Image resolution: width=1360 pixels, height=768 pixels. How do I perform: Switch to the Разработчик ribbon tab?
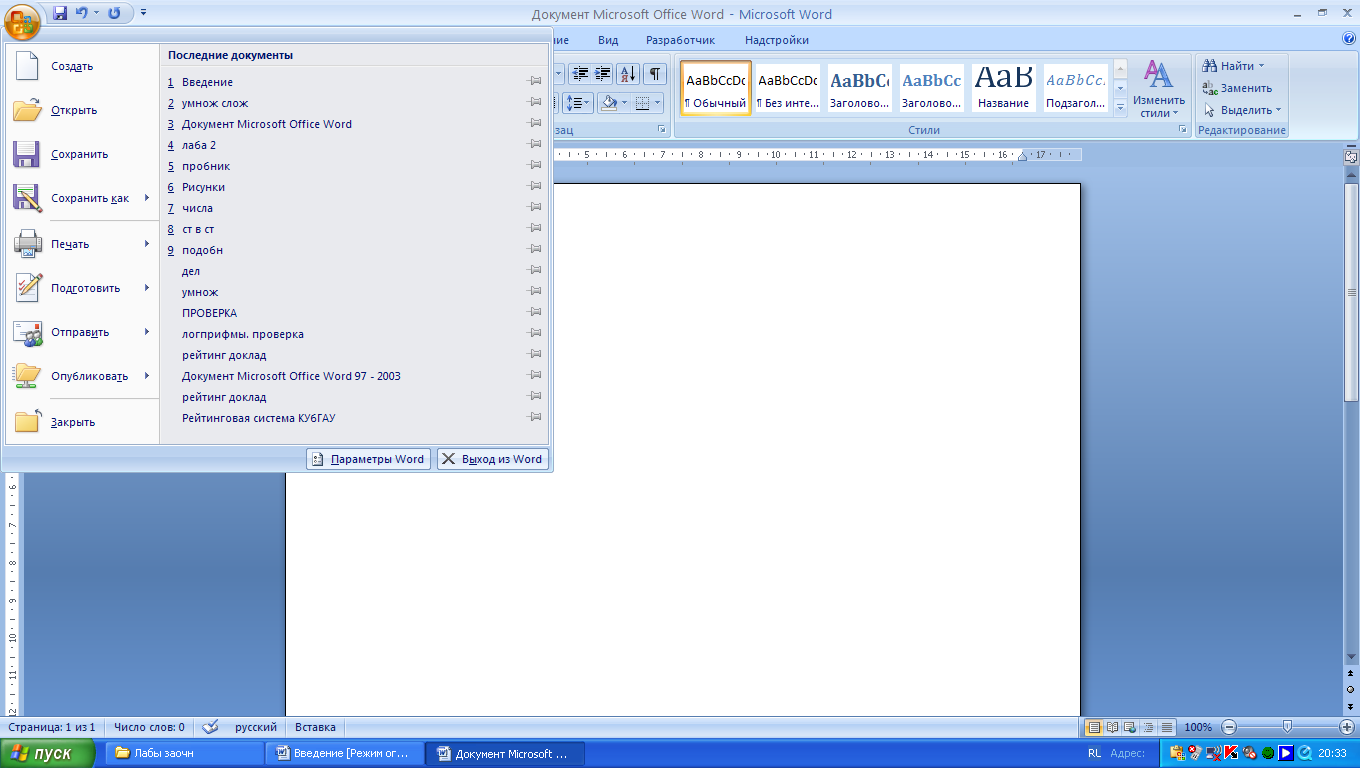[680, 40]
